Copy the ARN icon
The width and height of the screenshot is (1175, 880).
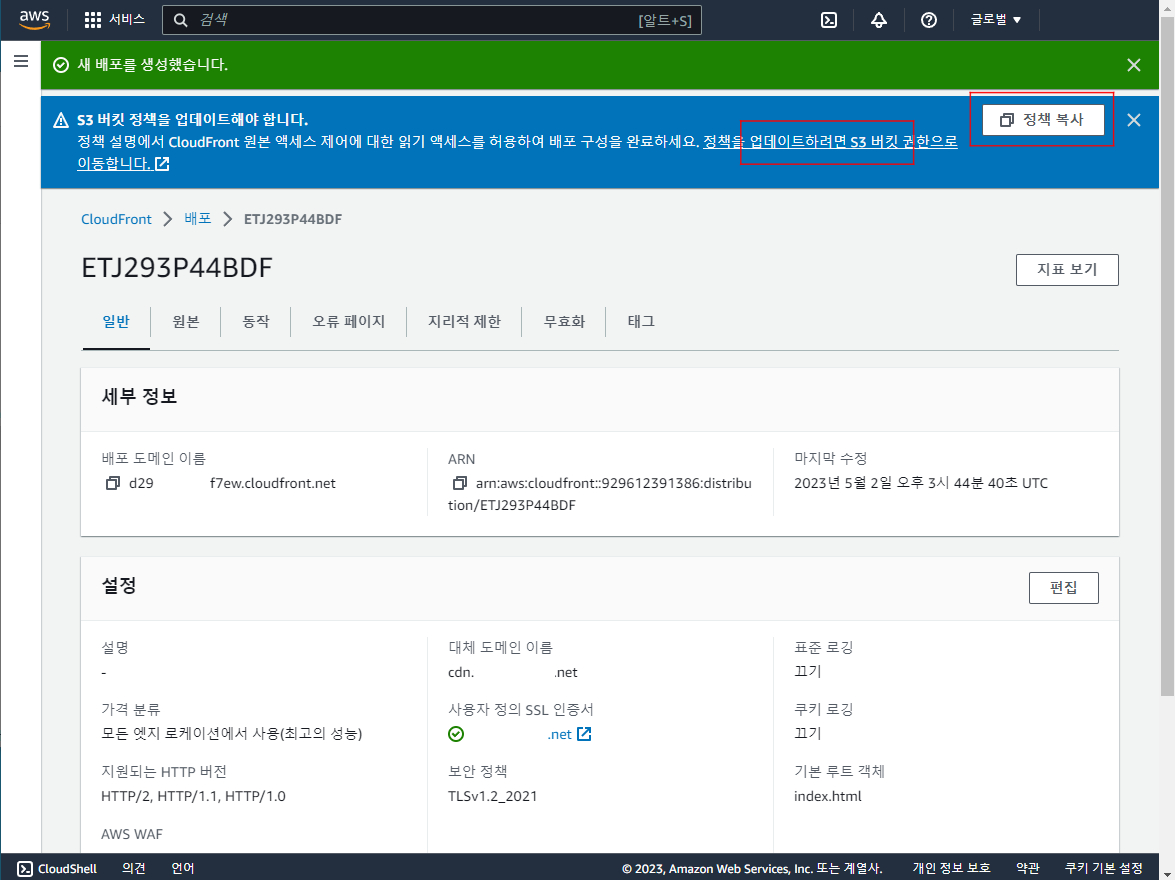tap(459, 483)
